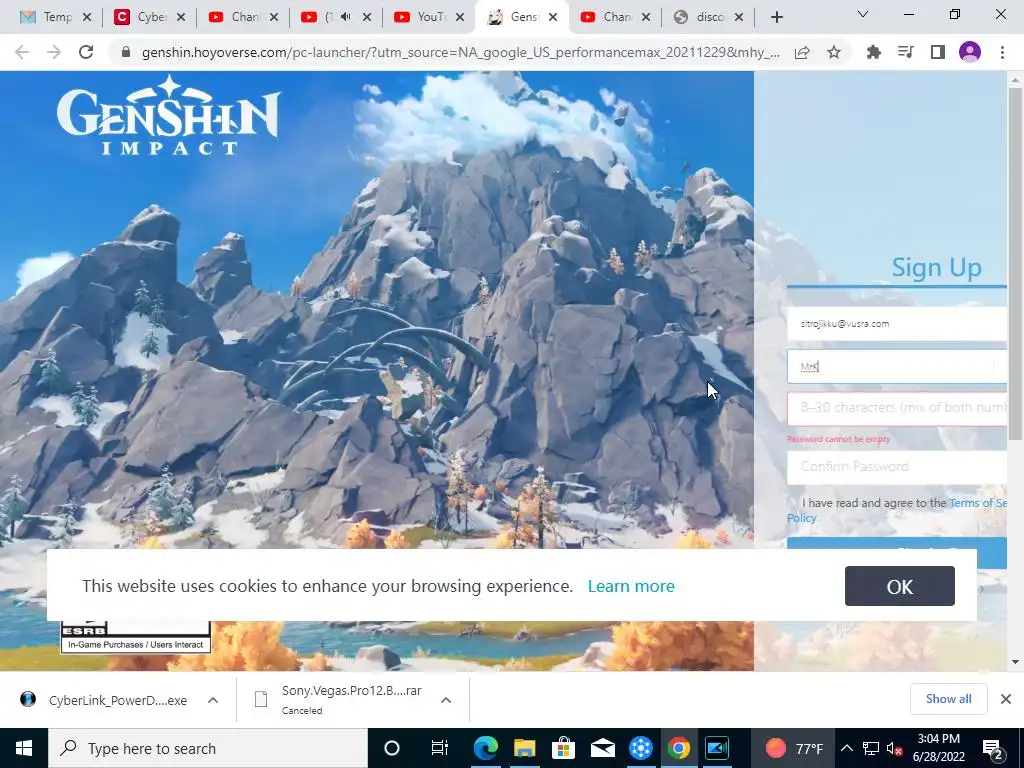Open the Windows Start menu

[24, 748]
